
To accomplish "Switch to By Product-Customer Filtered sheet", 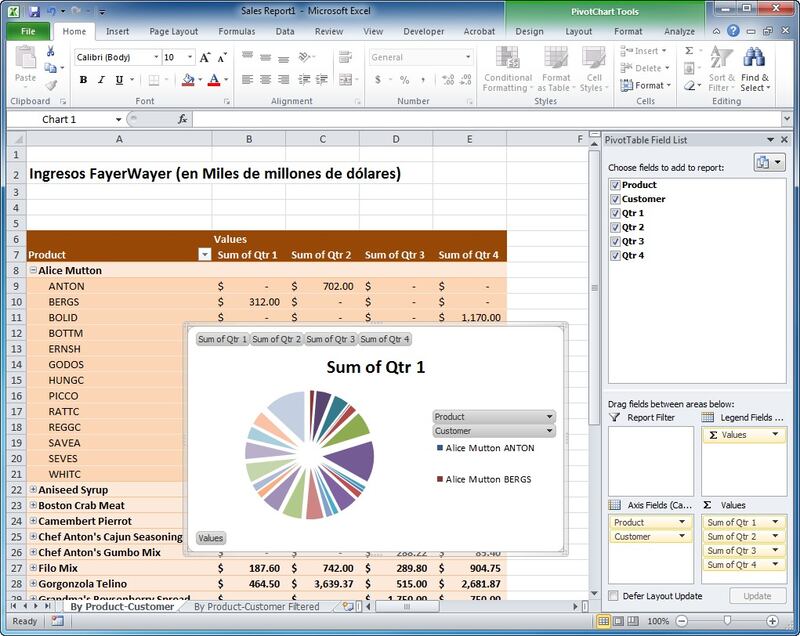I will click(x=256, y=606).
